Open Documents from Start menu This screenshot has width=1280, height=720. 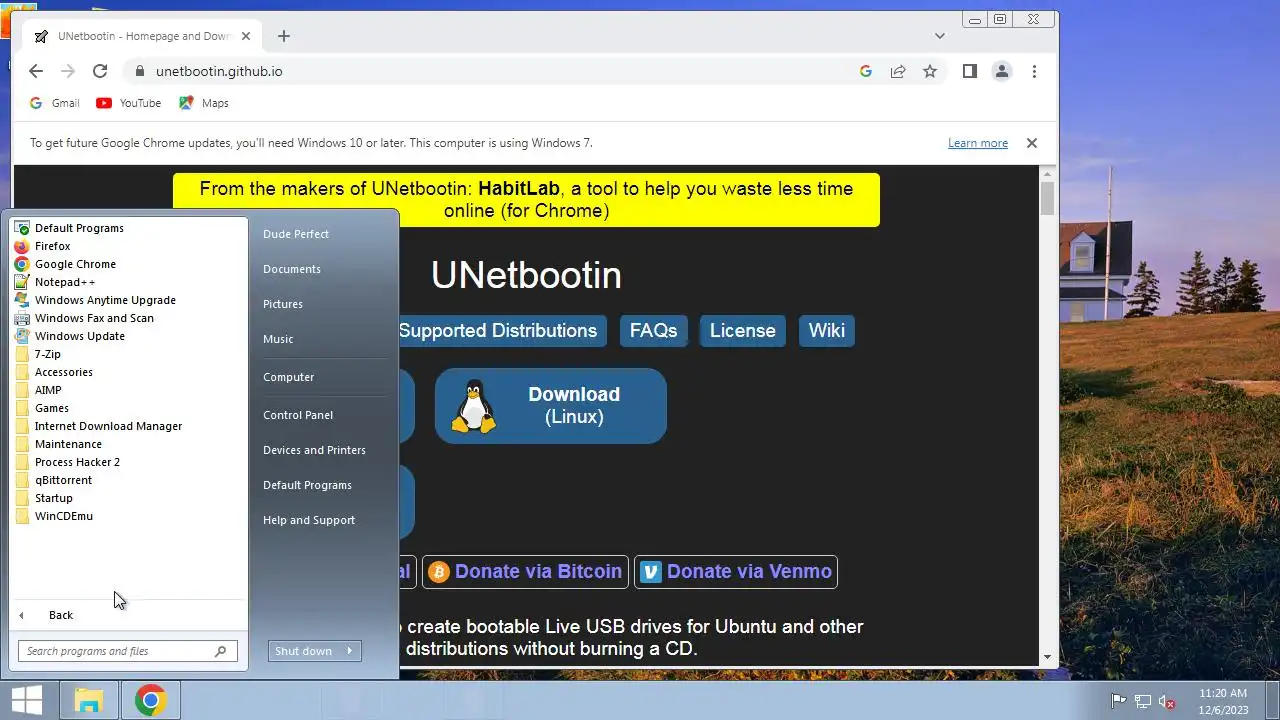(x=292, y=269)
